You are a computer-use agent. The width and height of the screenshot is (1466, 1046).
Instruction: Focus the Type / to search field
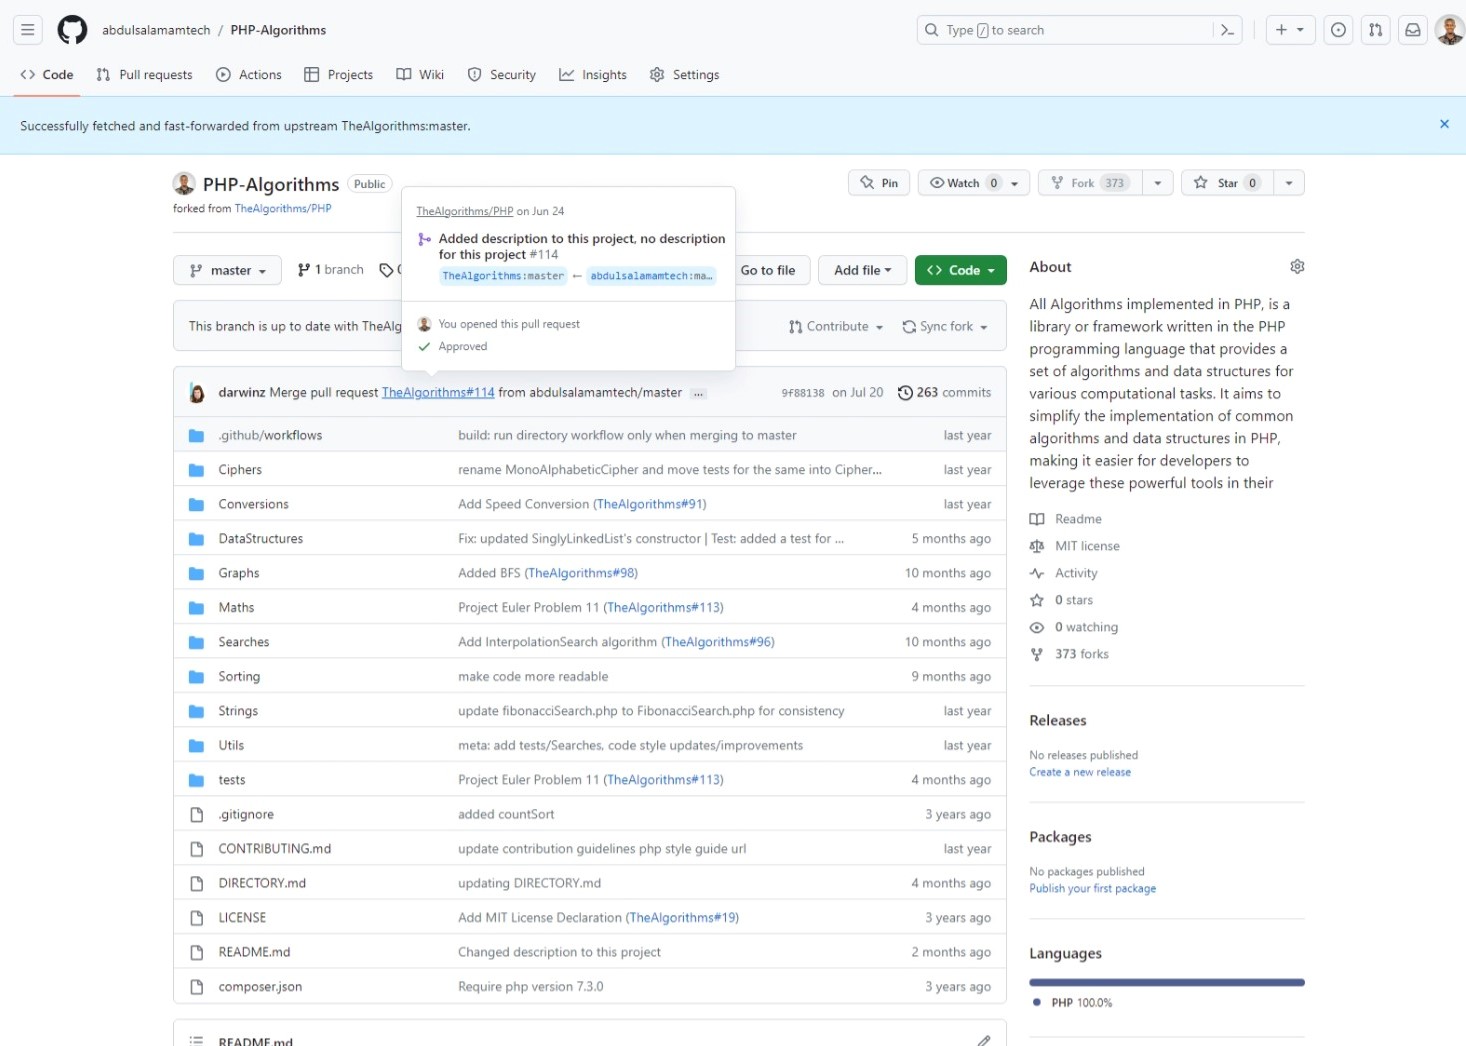click(x=1065, y=30)
